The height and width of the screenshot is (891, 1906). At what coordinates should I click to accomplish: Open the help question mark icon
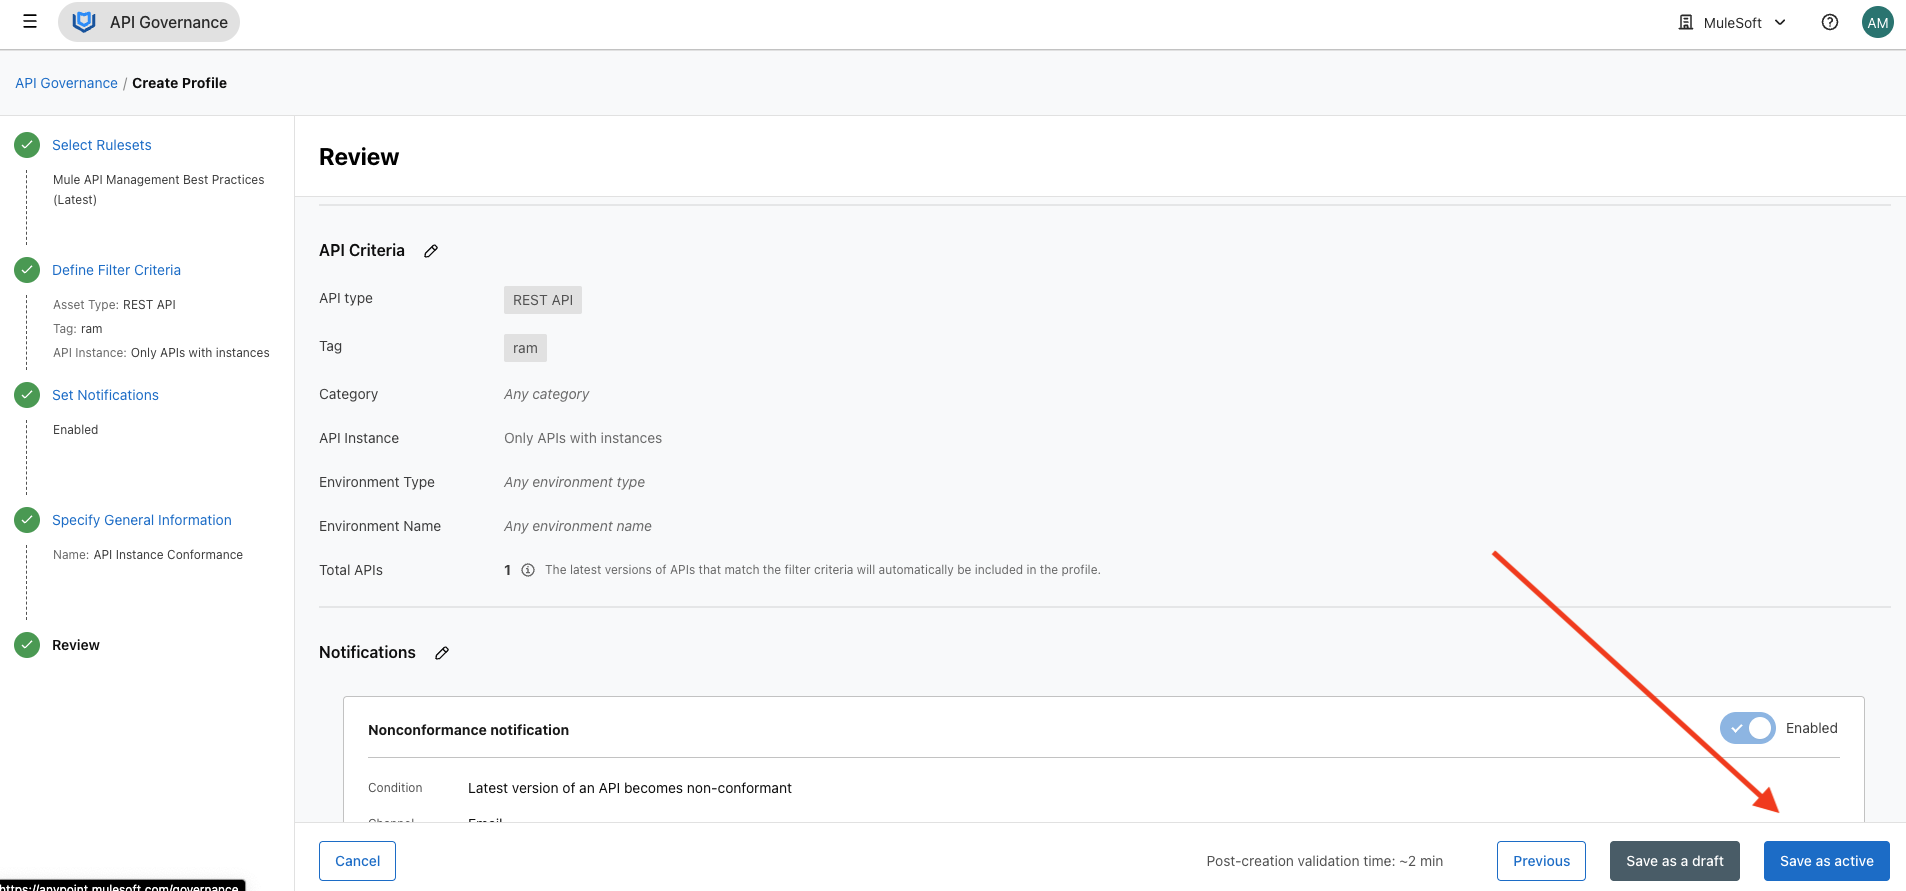pos(1829,22)
